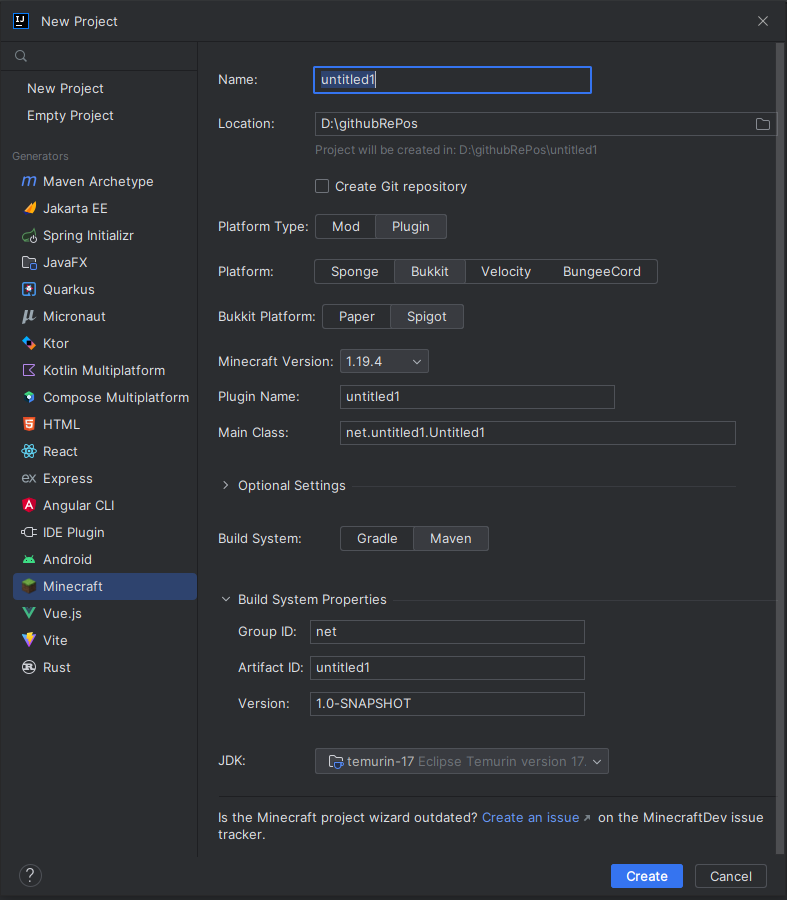Select the Maven Archetype generator
787x900 pixels.
point(98,181)
